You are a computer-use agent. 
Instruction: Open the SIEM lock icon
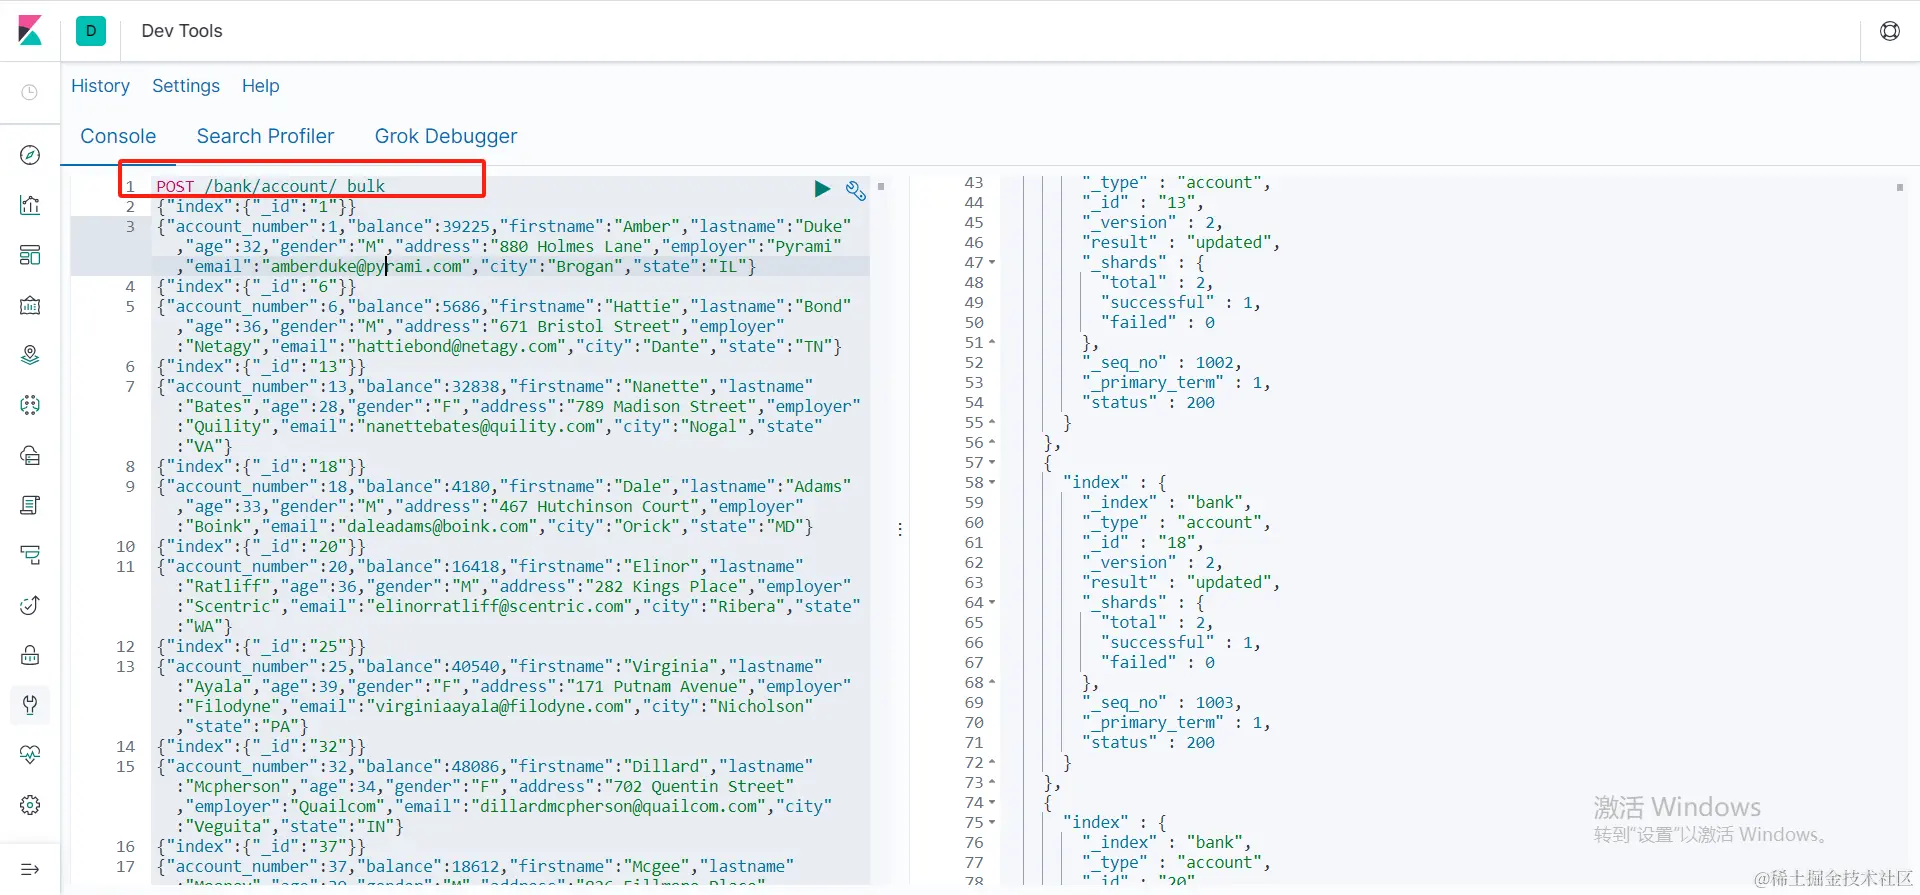point(30,655)
